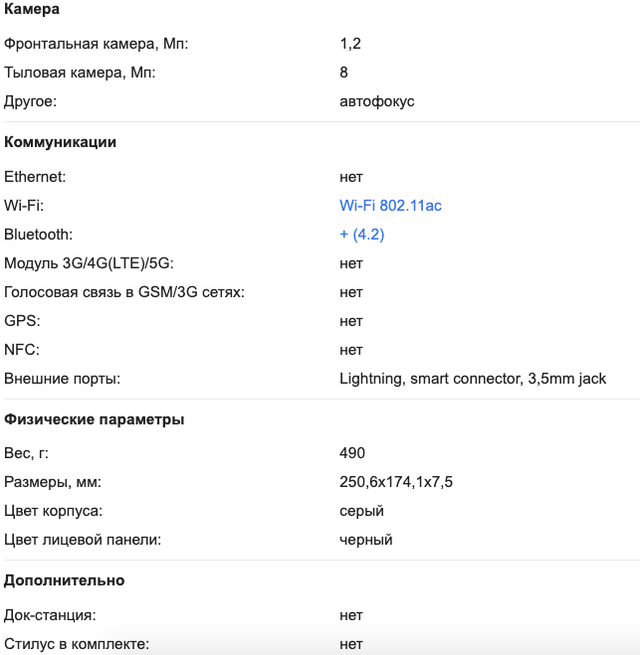The height and width of the screenshot is (655, 640).
Task: Select the Коммуникации section heading
Action: [x=60, y=142]
